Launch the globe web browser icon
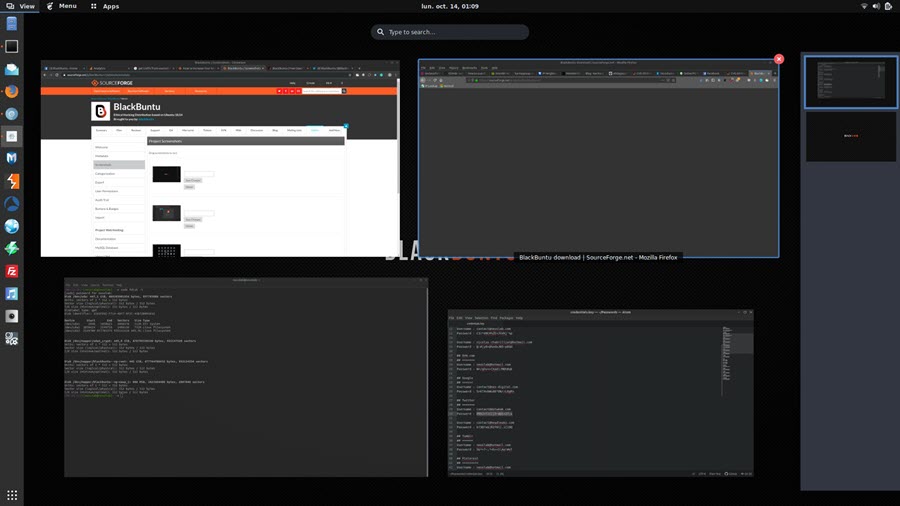This screenshot has height=506, width=900. [11, 226]
